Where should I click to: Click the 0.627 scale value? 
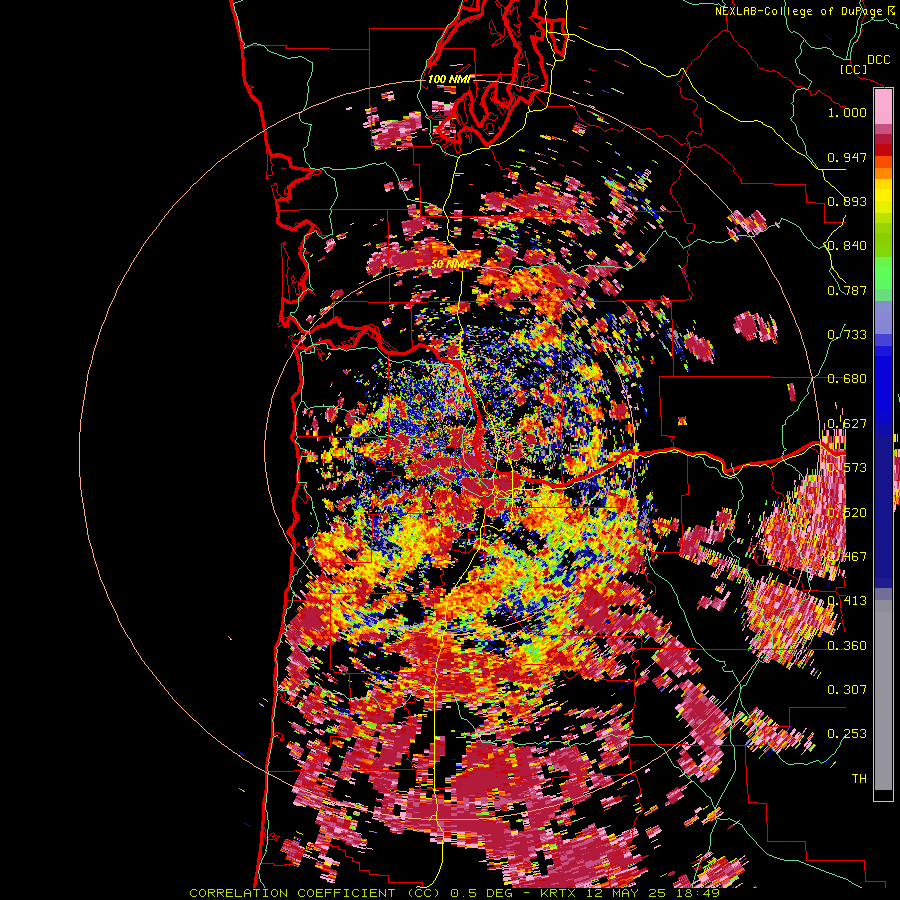(x=847, y=424)
